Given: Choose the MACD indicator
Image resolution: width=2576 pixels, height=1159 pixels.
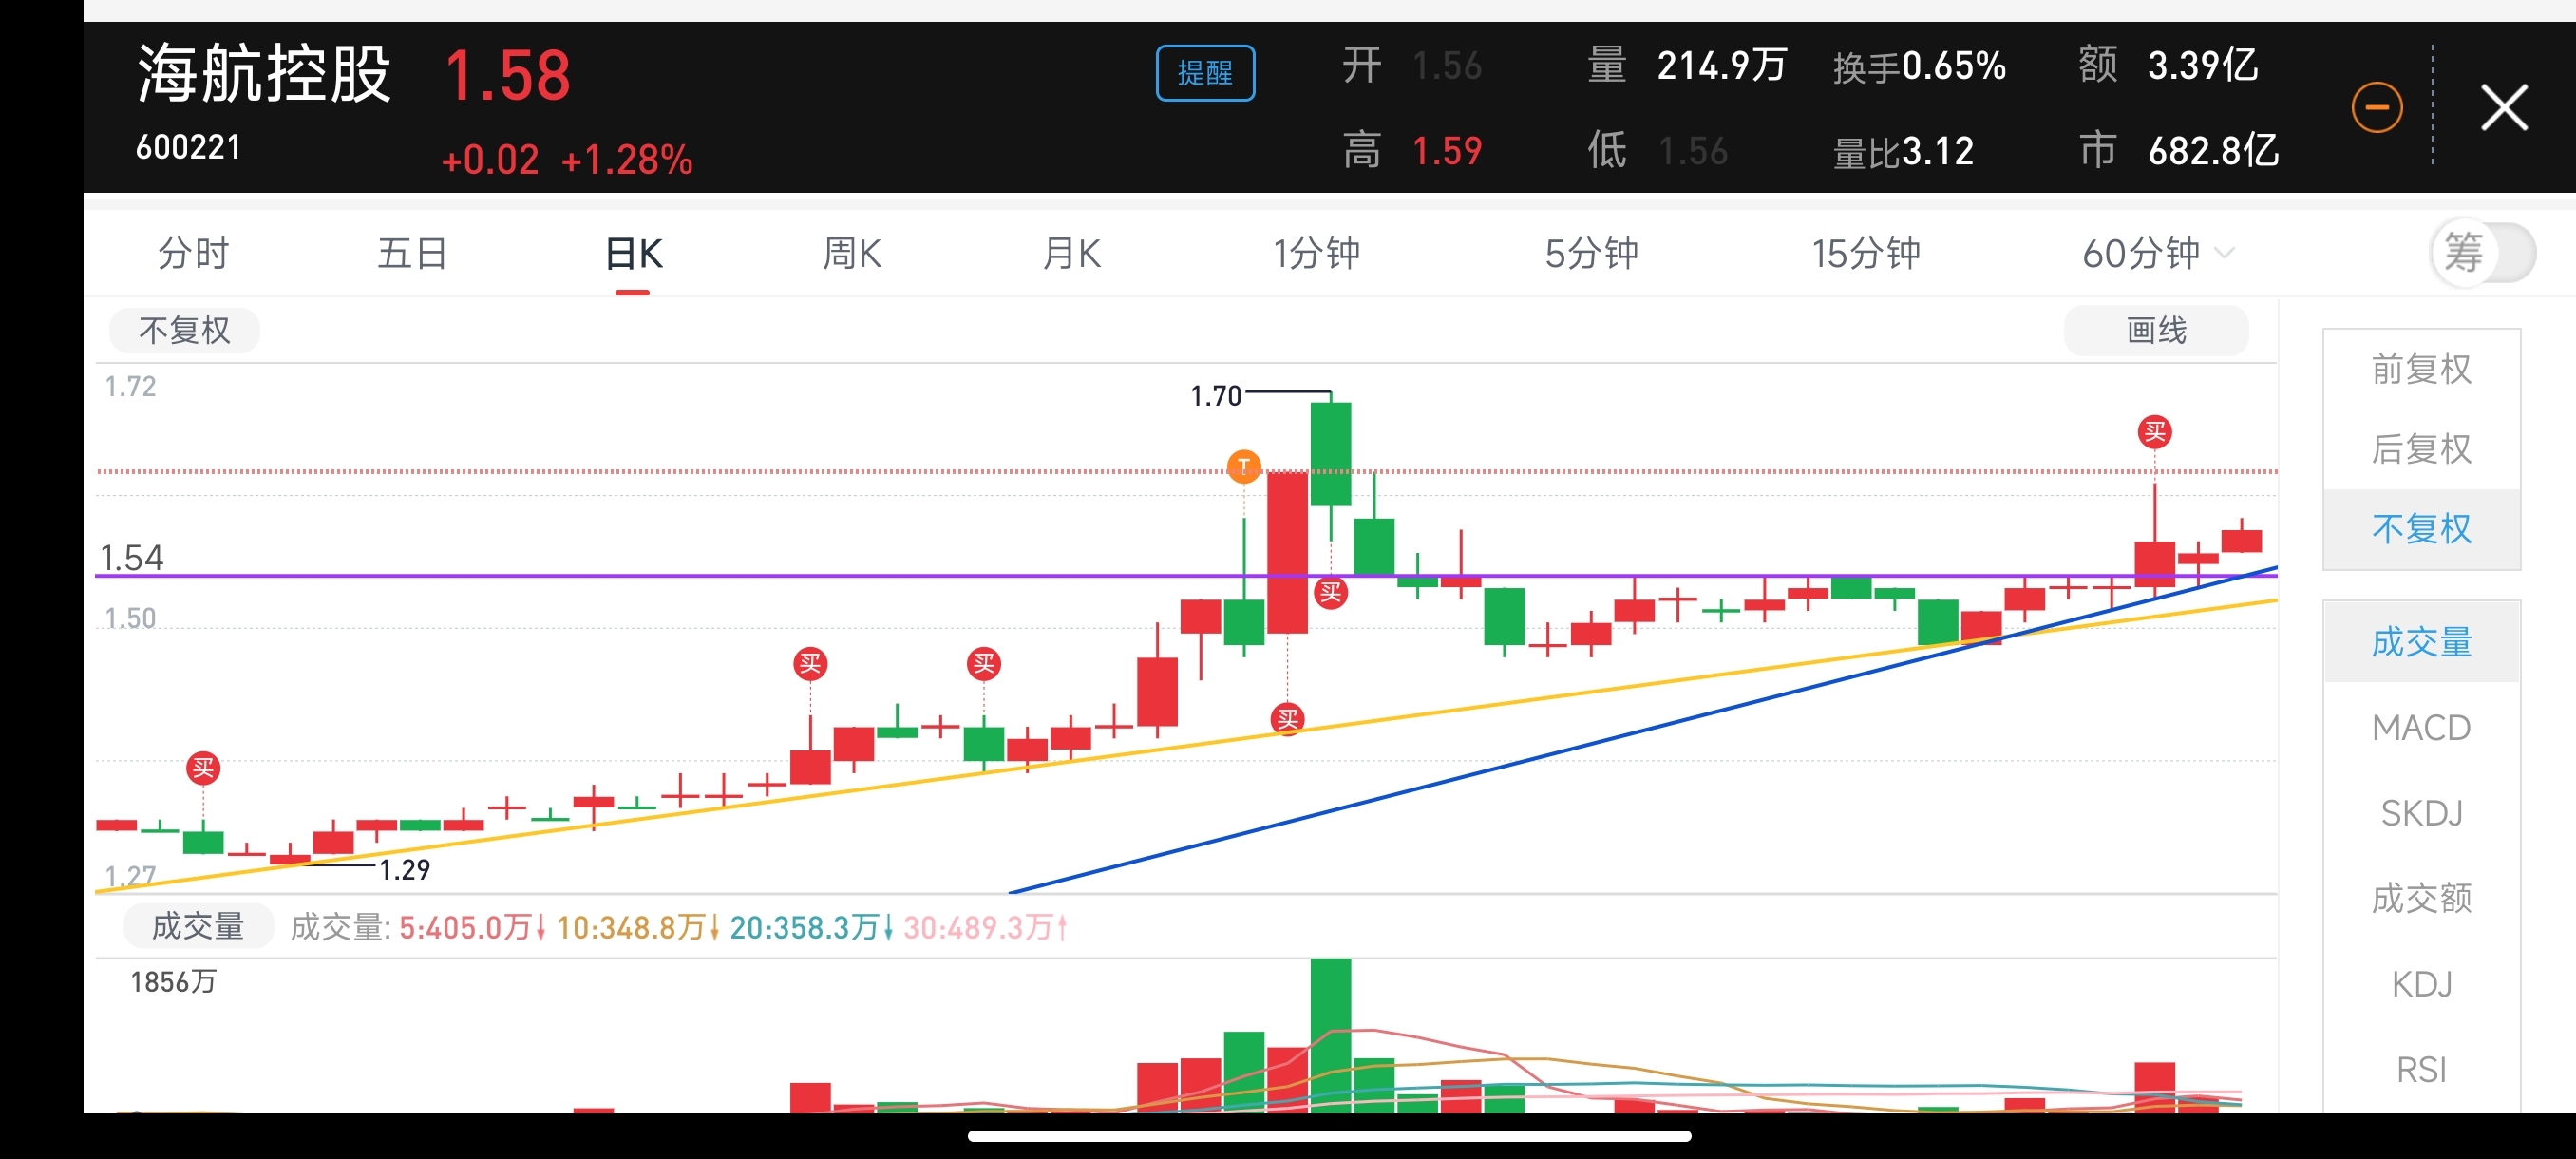Looking at the screenshot, I should (2421, 727).
